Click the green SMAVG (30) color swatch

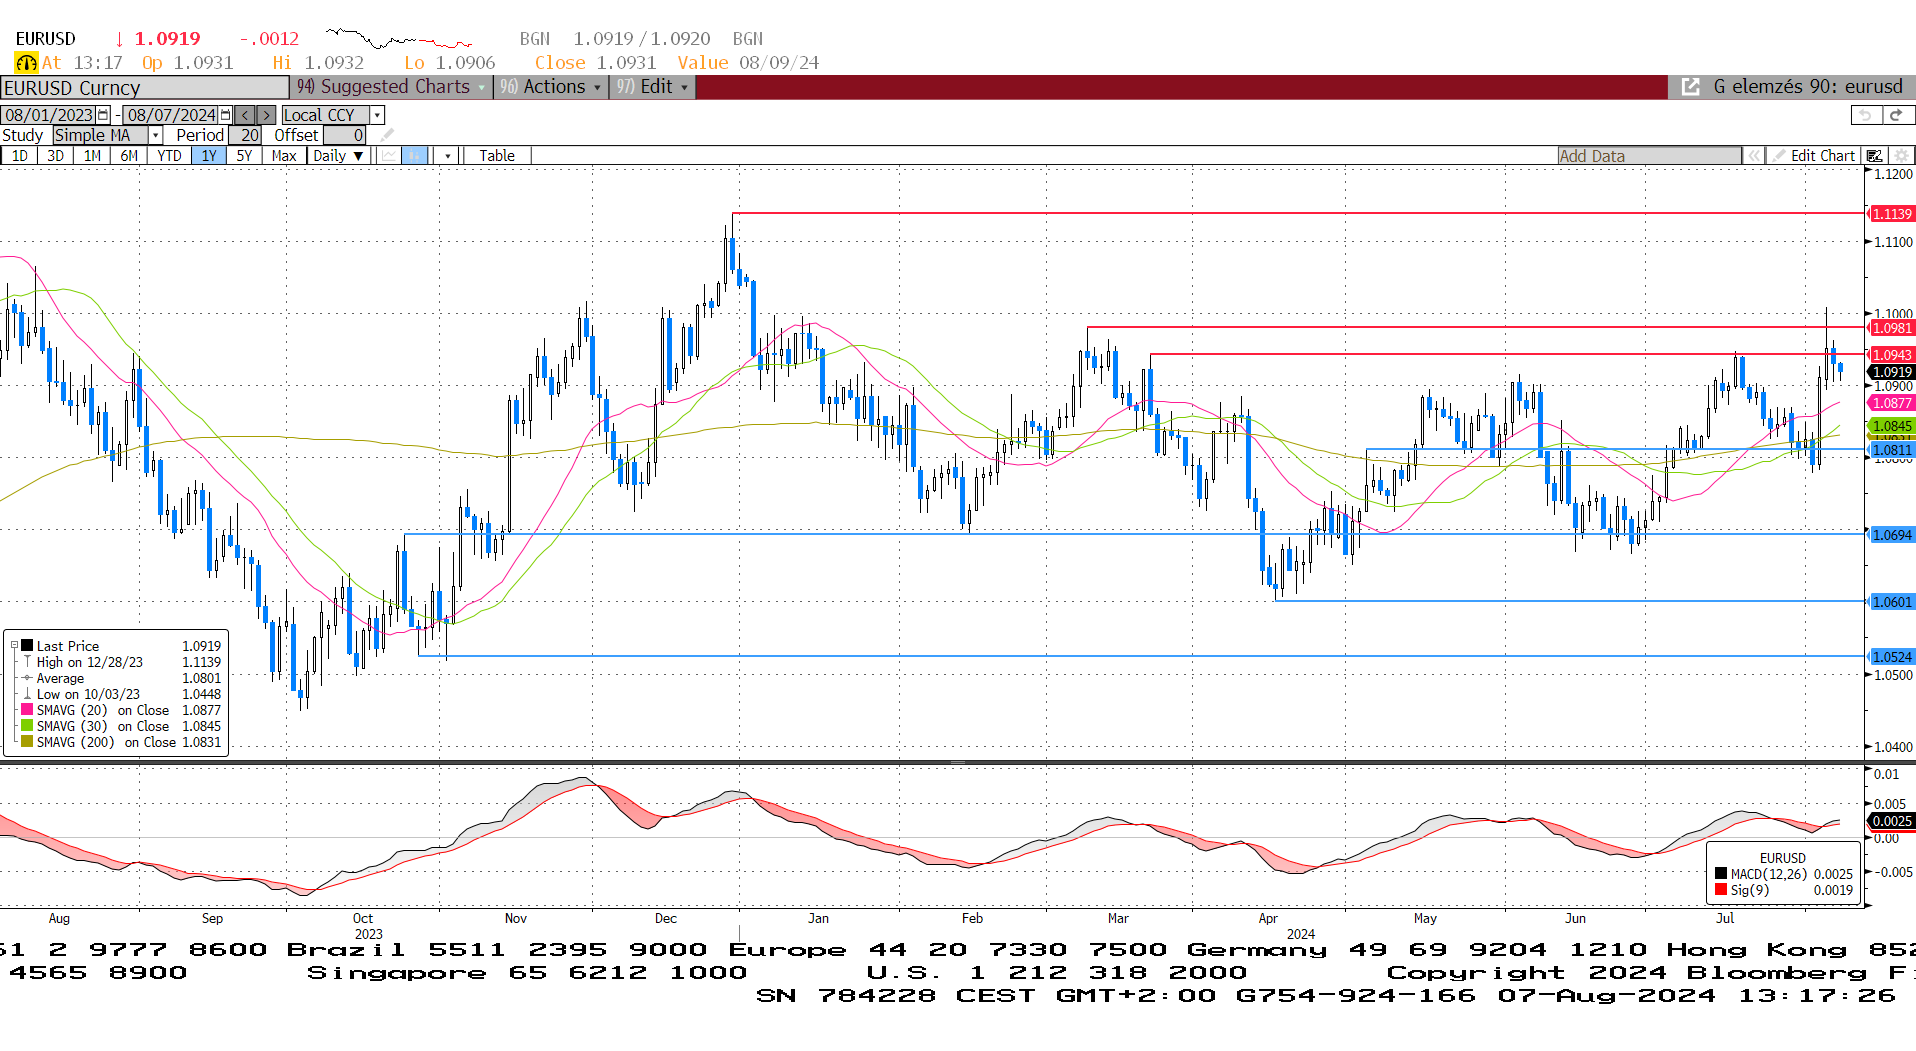27,725
